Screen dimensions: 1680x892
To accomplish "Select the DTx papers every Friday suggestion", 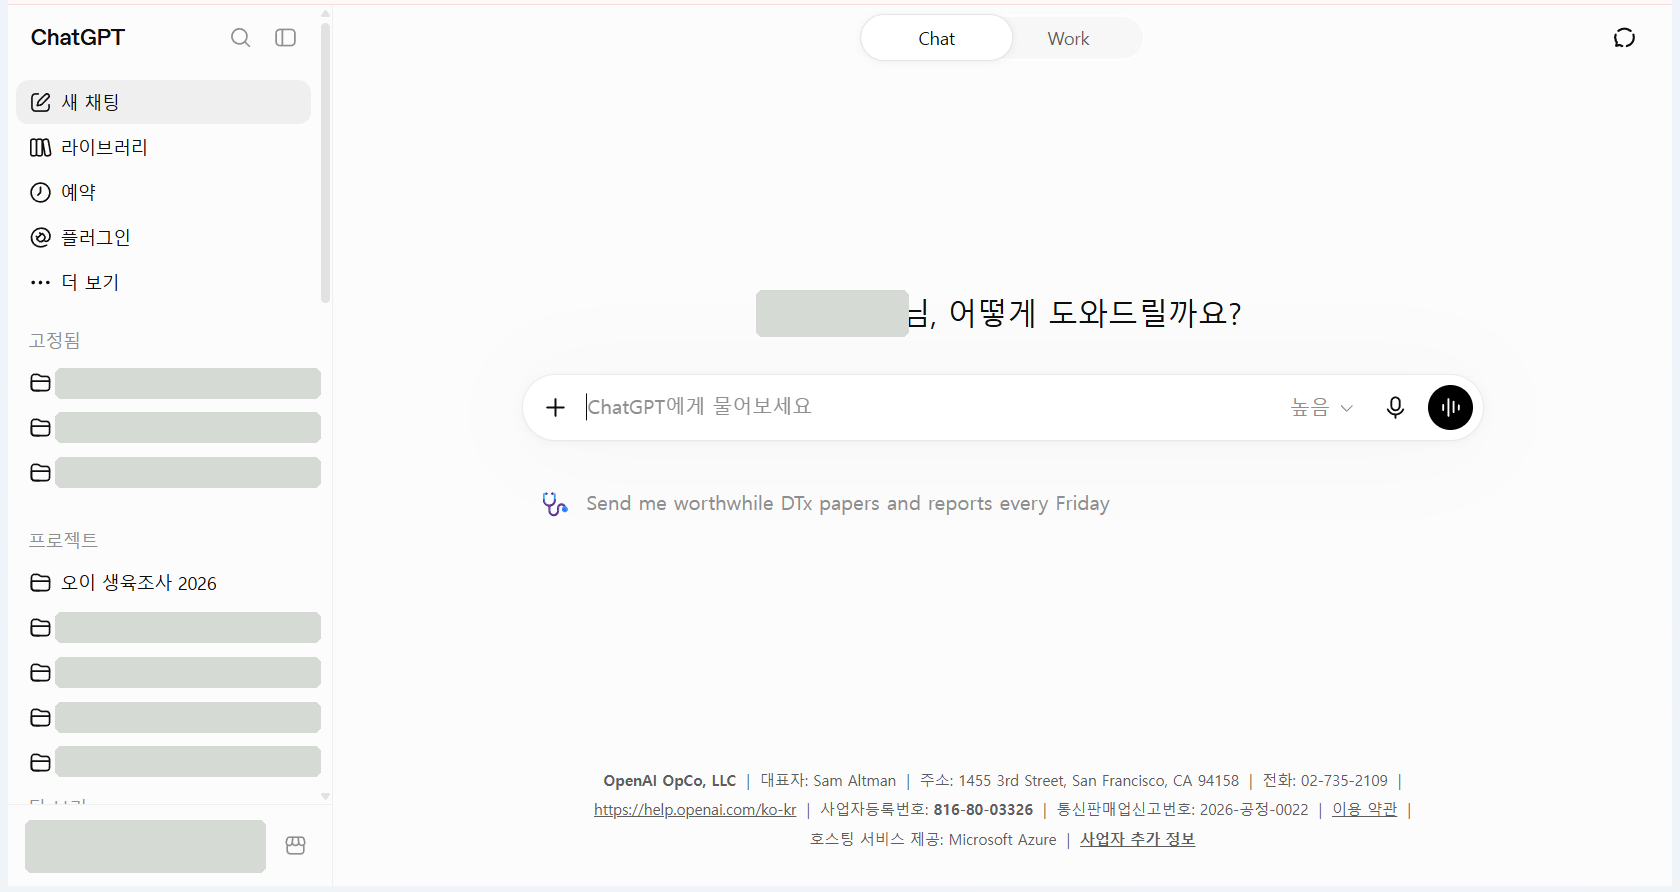I will pyautogui.click(x=848, y=503).
